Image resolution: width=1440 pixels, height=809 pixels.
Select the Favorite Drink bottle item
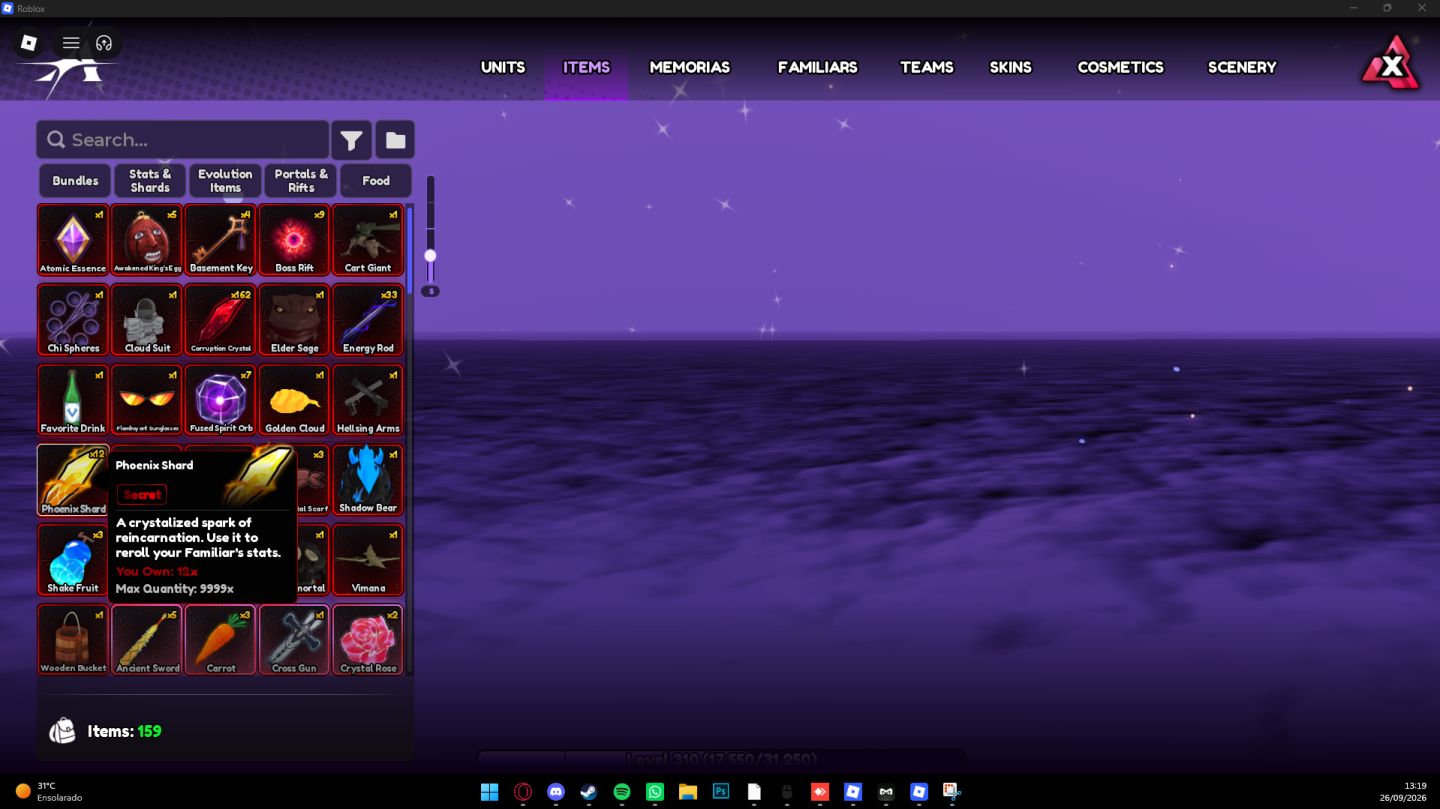(x=73, y=400)
